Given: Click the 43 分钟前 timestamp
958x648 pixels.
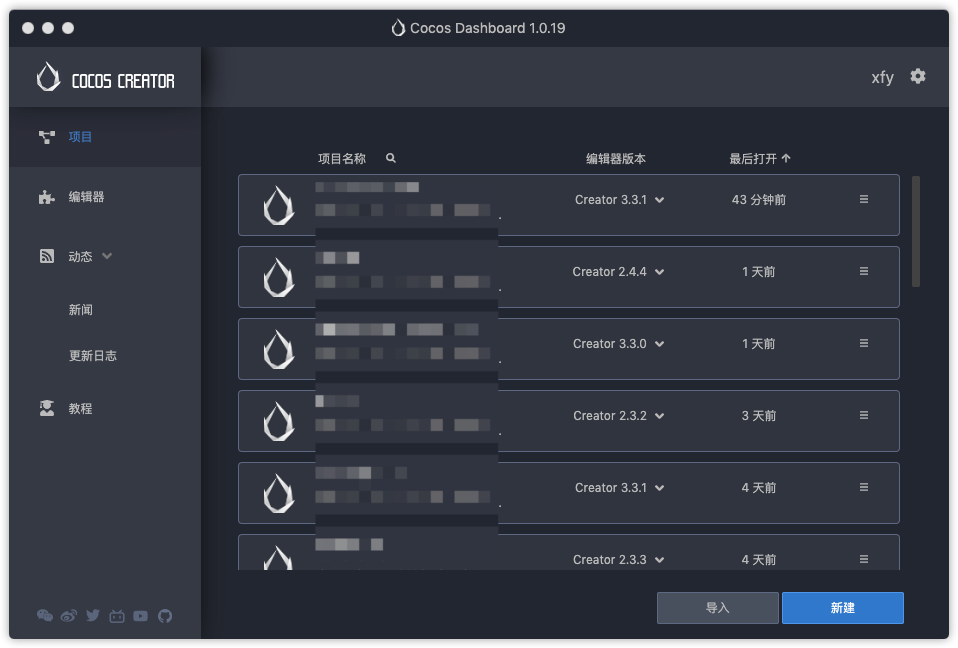Looking at the screenshot, I should point(759,200).
